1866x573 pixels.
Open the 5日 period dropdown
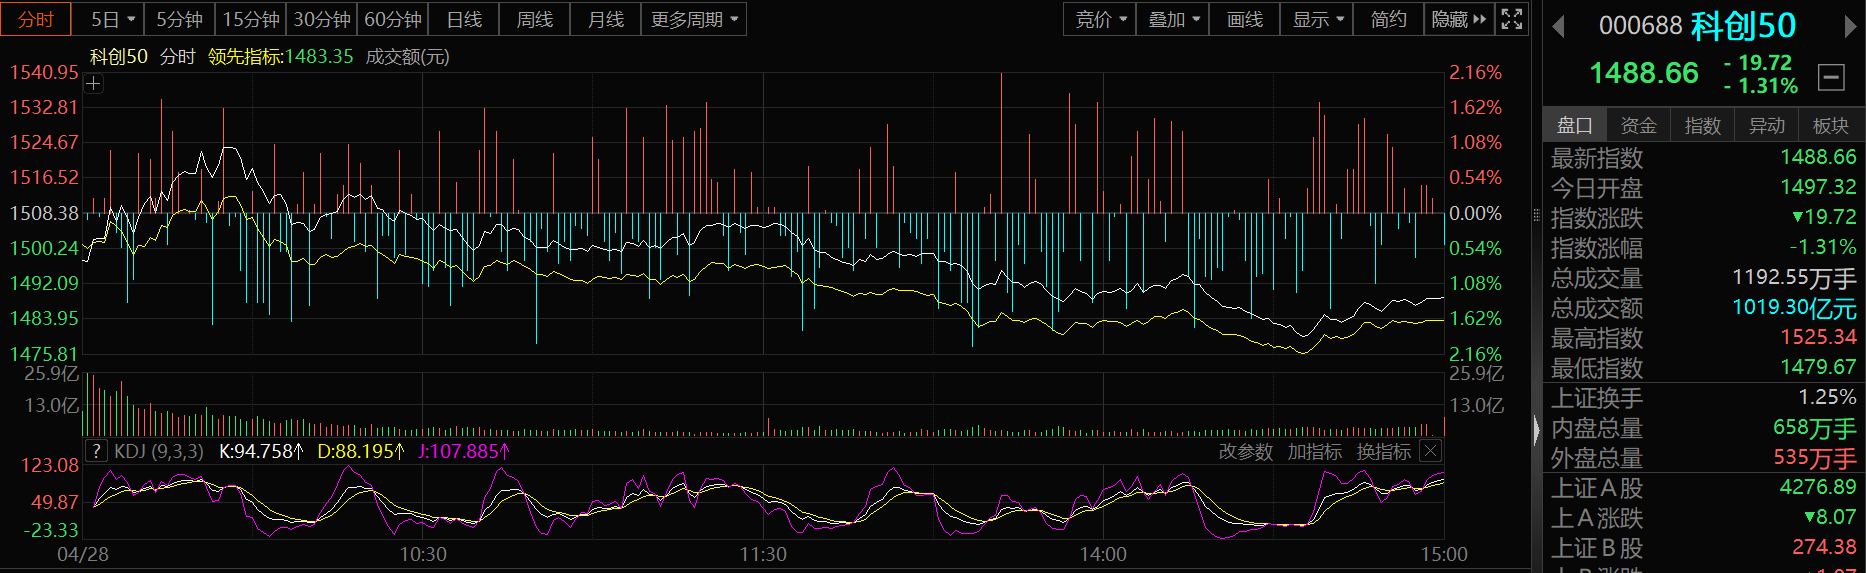(x=113, y=19)
